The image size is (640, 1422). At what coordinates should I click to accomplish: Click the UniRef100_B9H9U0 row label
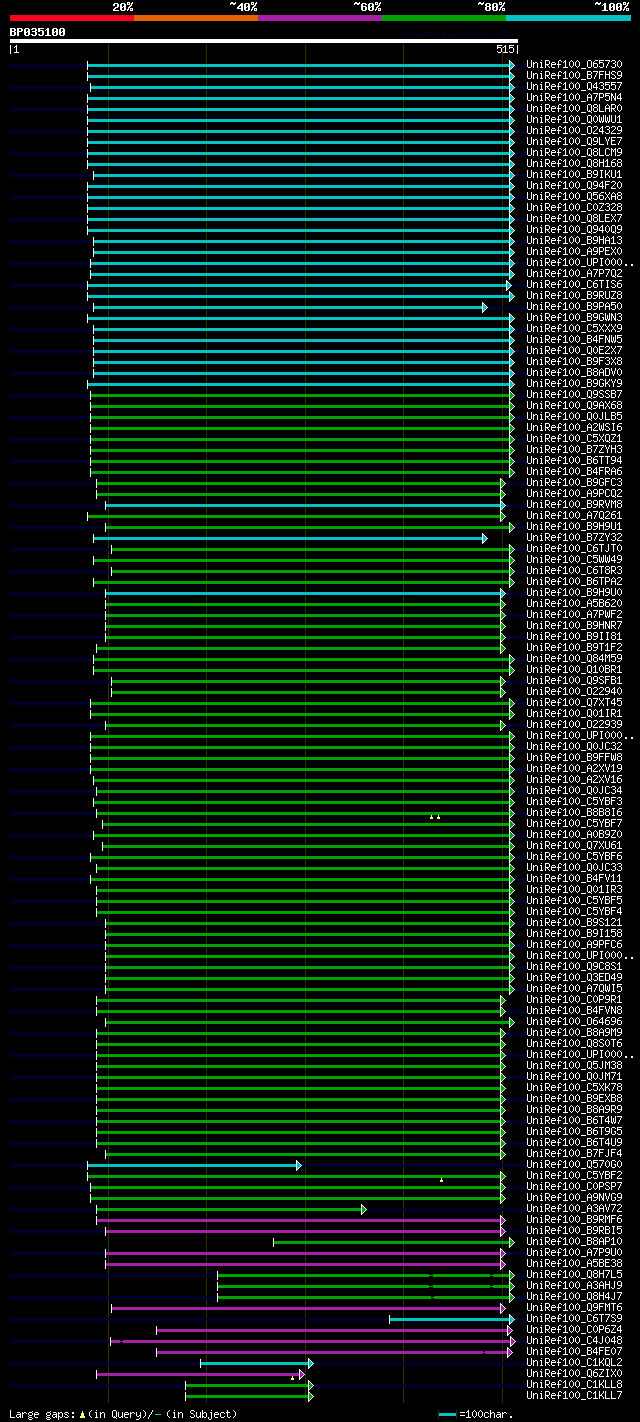[x=574, y=593]
